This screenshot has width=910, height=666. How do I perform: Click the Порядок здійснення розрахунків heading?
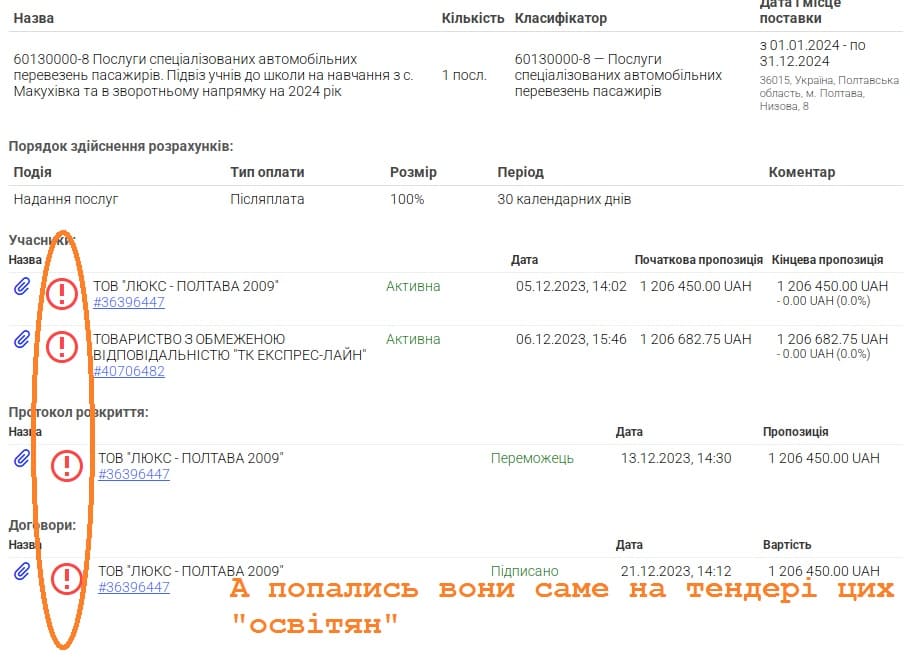[x=121, y=146]
